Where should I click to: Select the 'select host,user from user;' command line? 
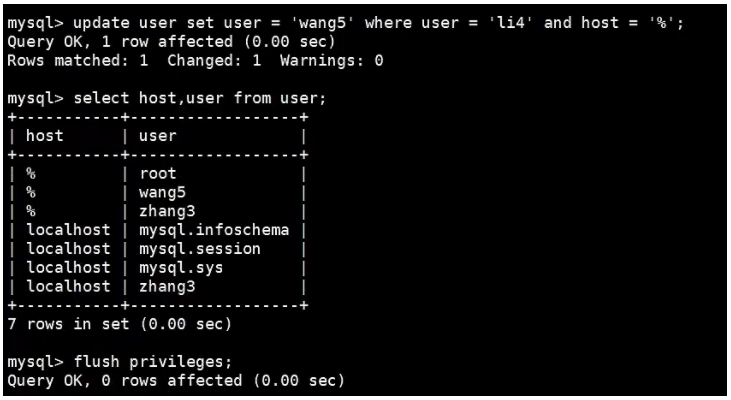click(166, 98)
